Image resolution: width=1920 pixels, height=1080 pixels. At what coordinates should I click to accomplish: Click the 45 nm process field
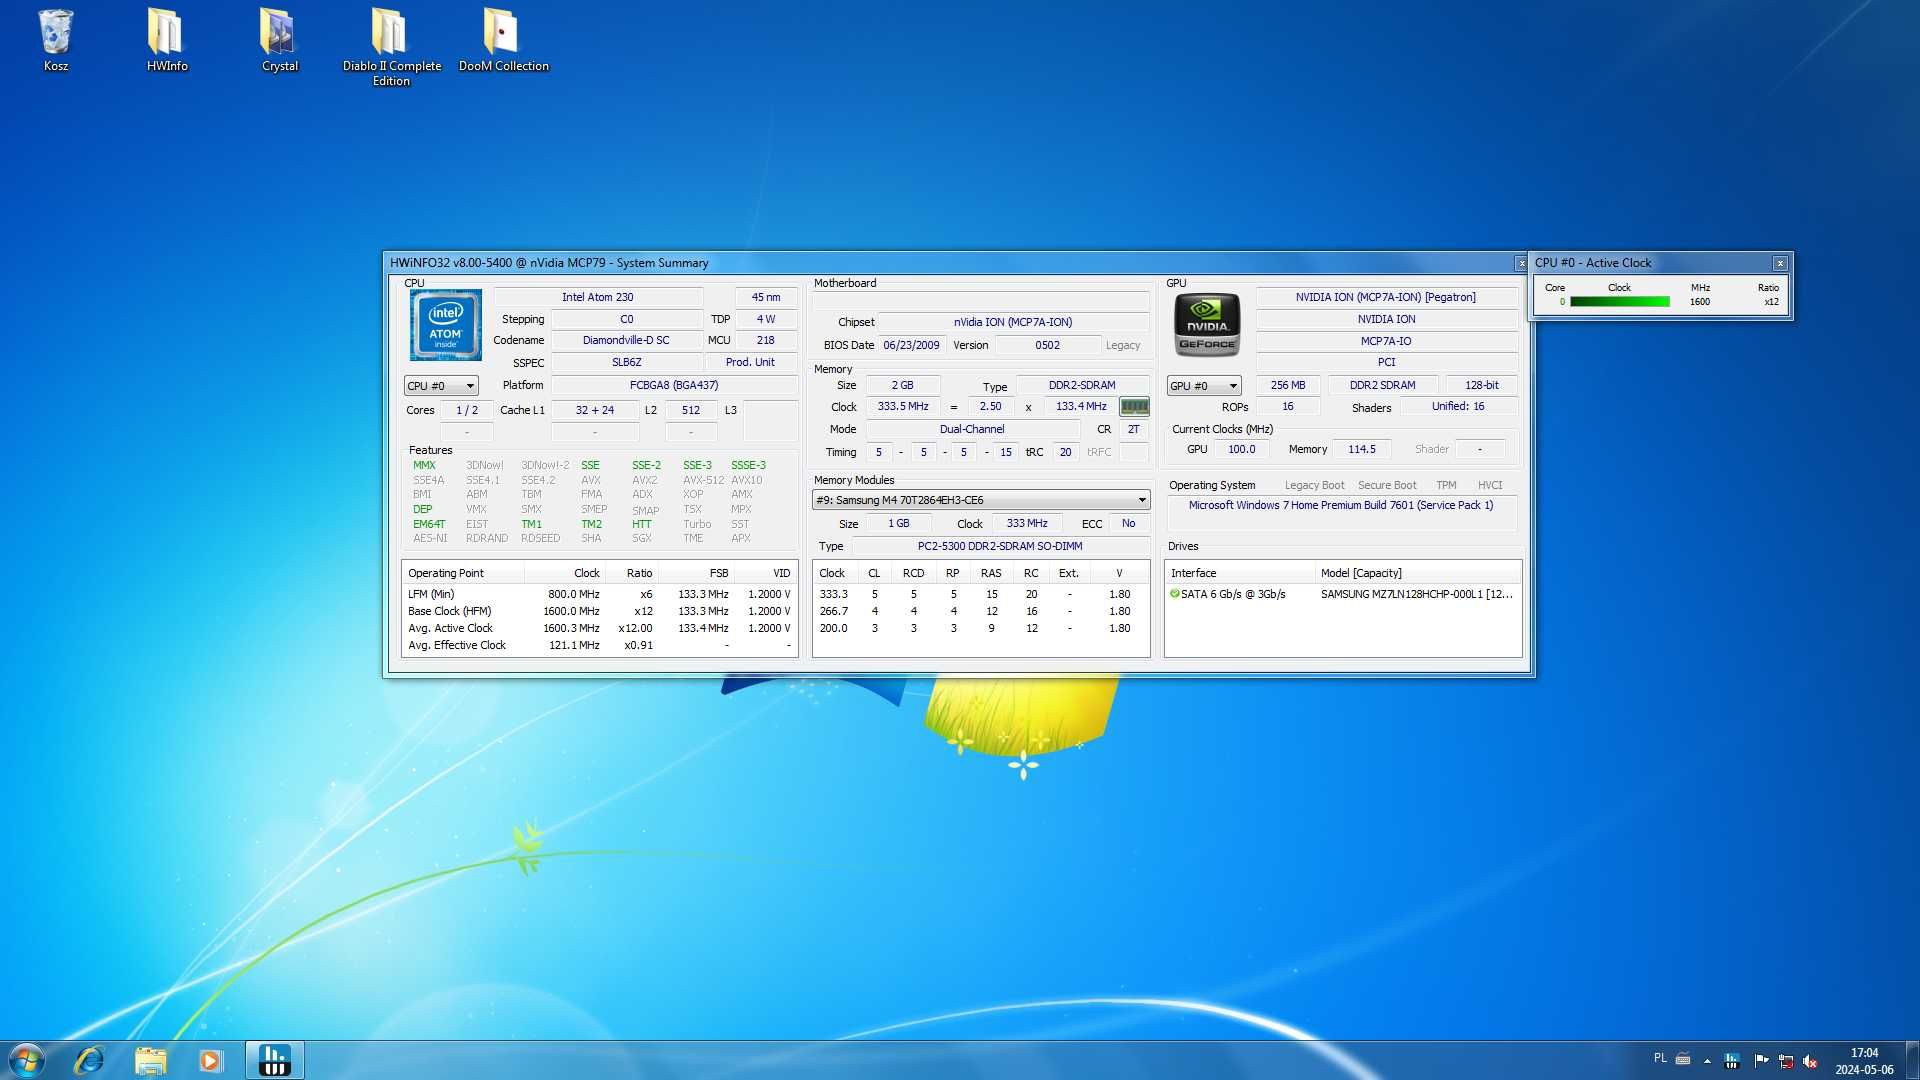click(766, 297)
